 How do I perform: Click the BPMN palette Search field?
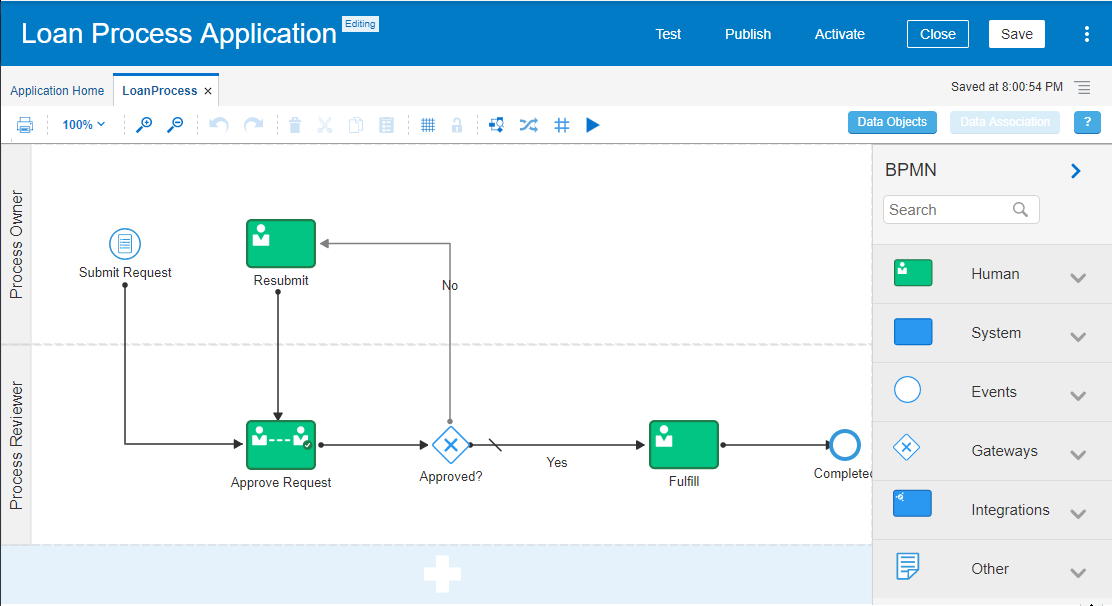pyautogui.click(x=961, y=210)
